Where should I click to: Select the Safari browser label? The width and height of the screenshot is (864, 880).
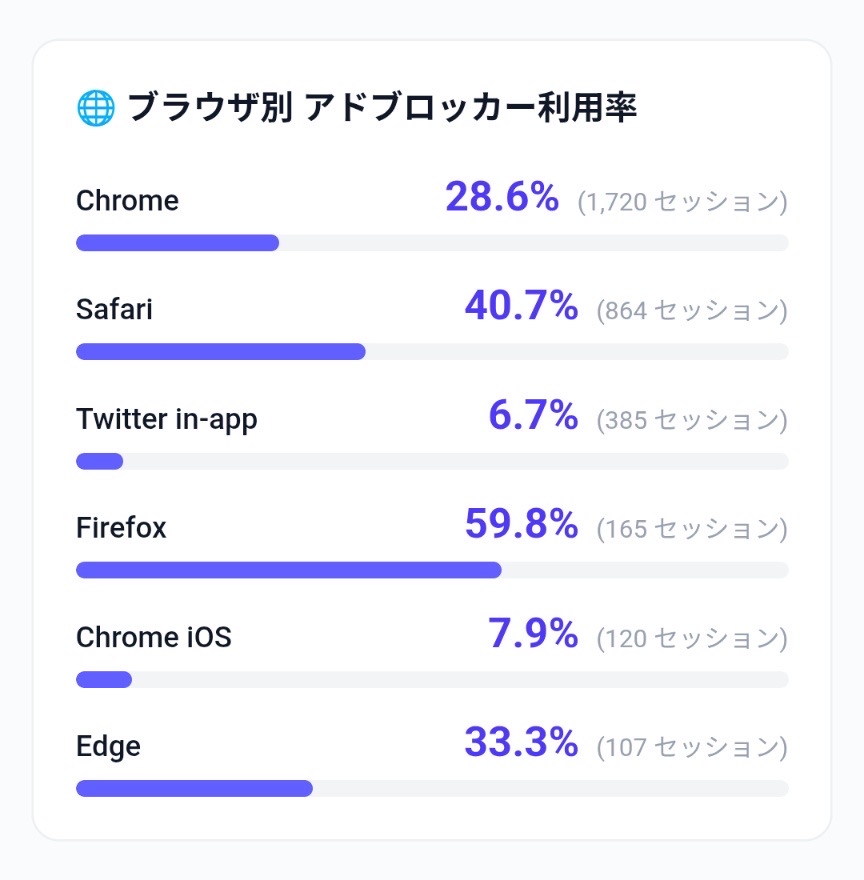(114, 309)
